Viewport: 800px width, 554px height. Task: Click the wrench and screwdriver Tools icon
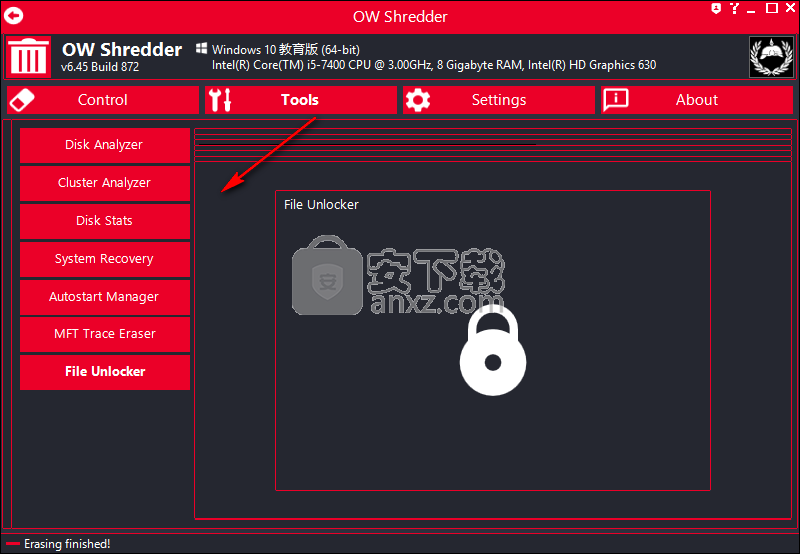pos(220,99)
